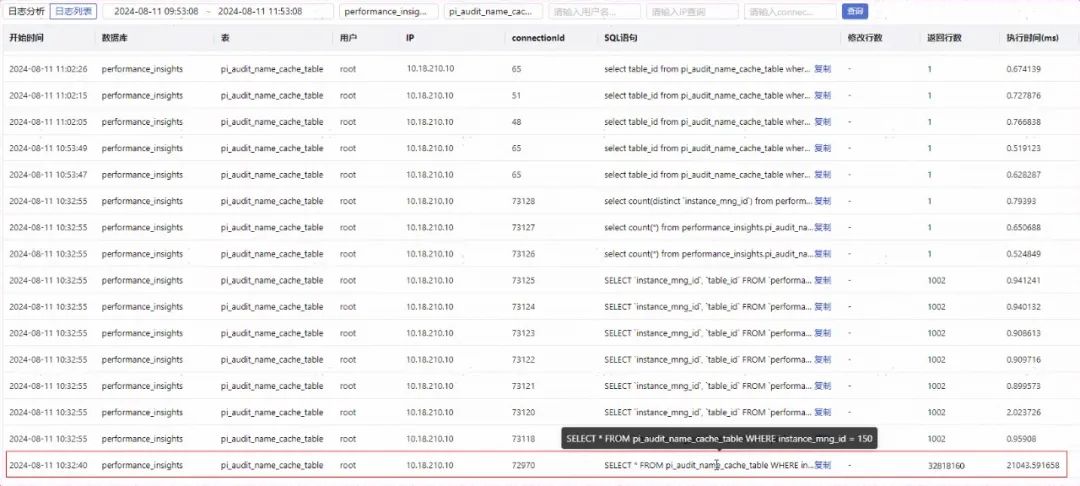The height and width of the screenshot is (486, 1080).
Task: Click the 修改行数 column header
Action: (865, 39)
